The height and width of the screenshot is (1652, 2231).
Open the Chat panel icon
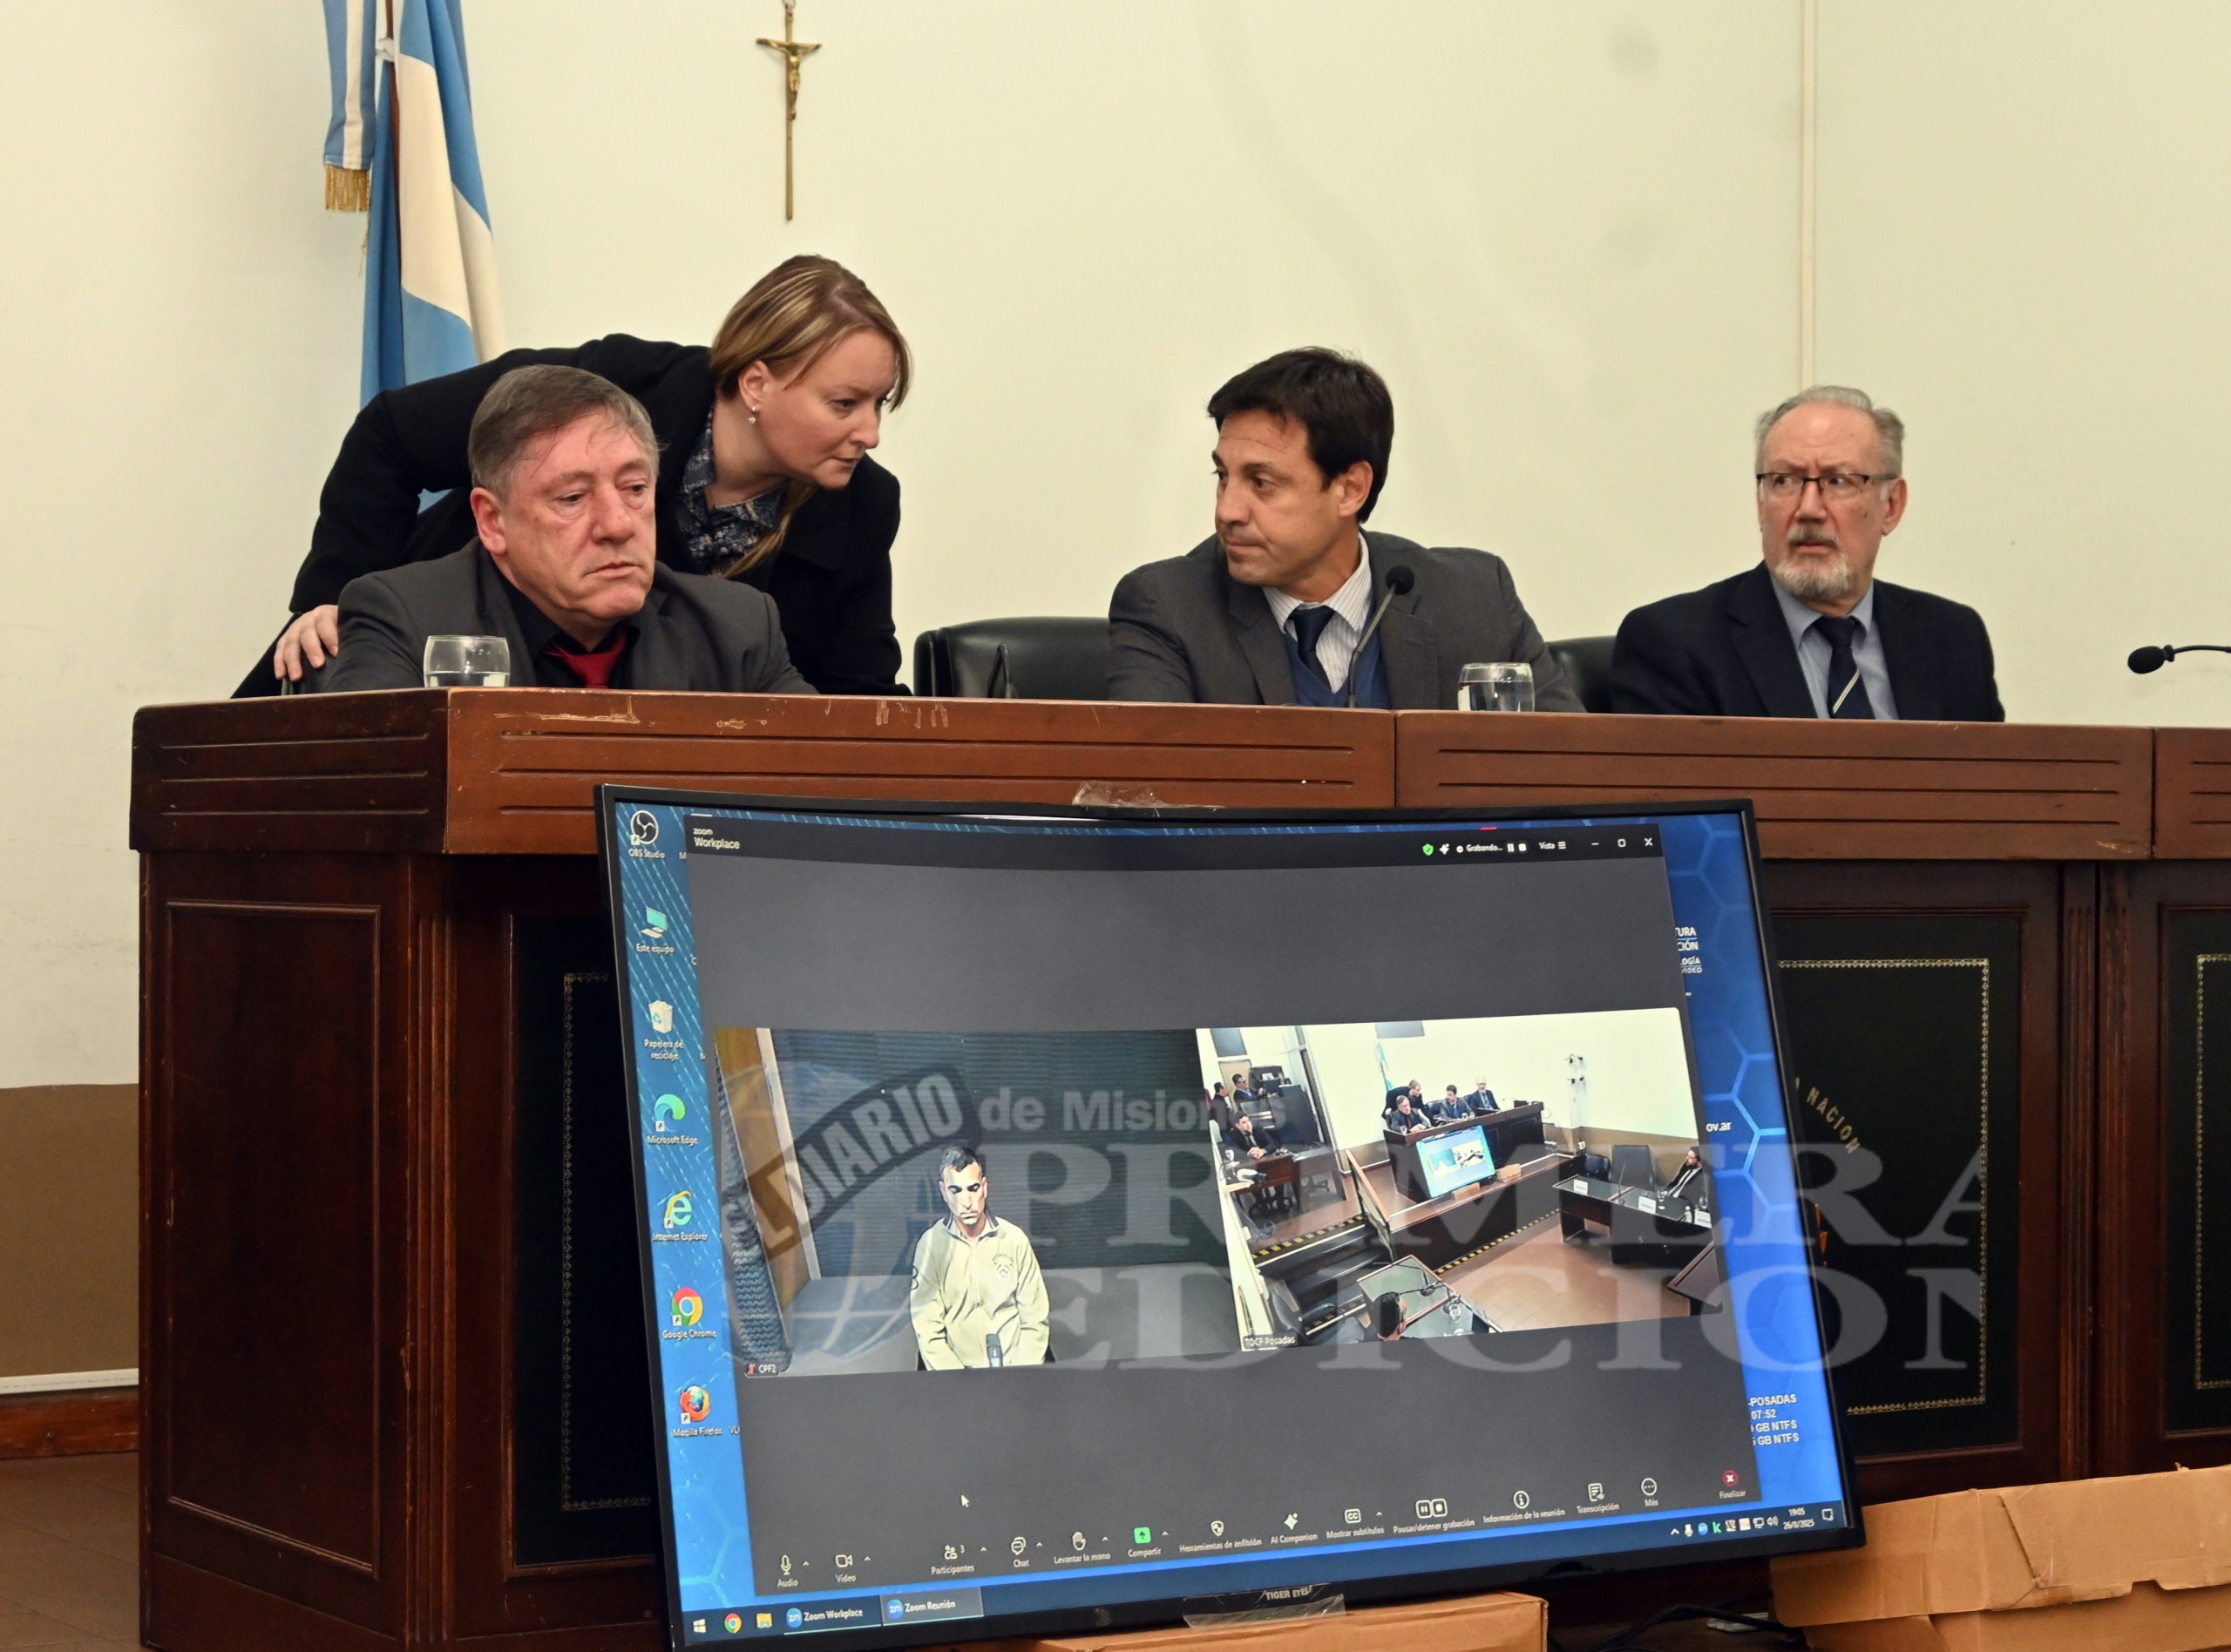click(1019, 1547)
